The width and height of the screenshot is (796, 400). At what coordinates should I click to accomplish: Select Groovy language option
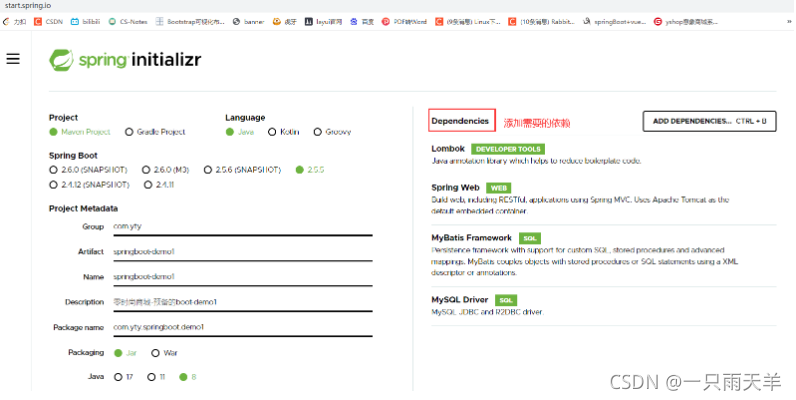tap(333, 132)
